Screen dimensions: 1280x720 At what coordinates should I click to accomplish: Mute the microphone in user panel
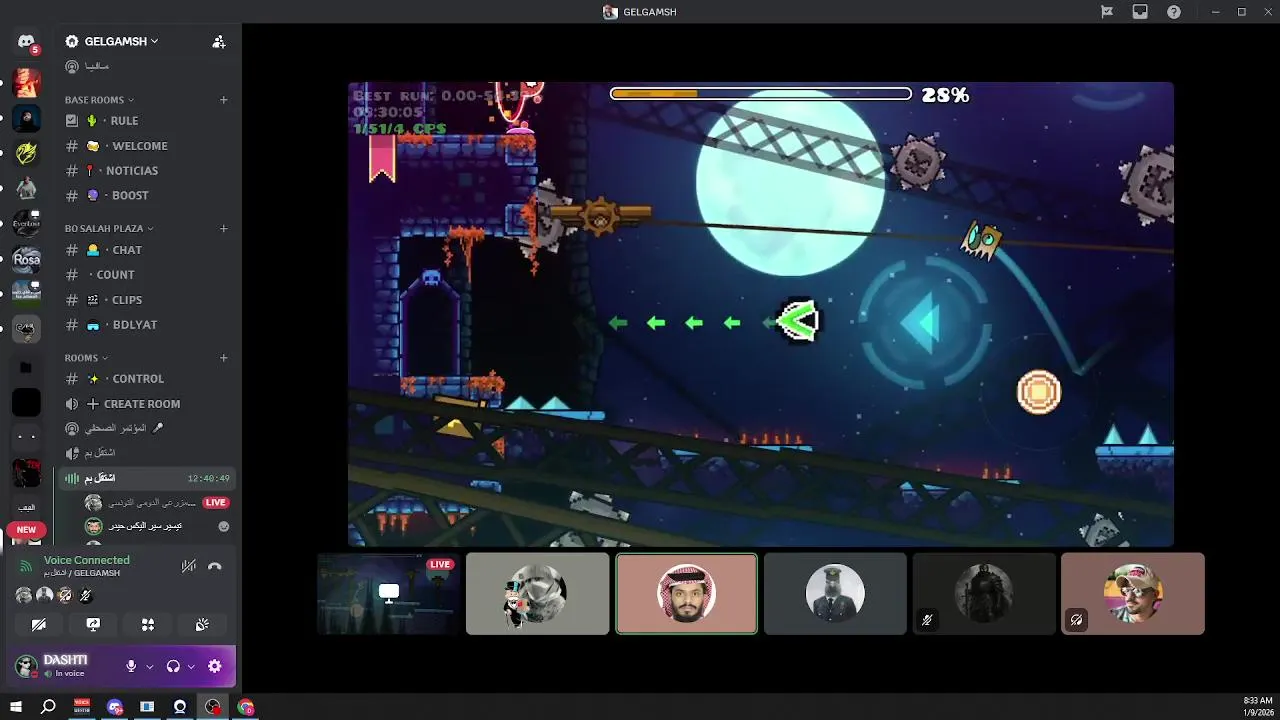click(x=131, y=666)
